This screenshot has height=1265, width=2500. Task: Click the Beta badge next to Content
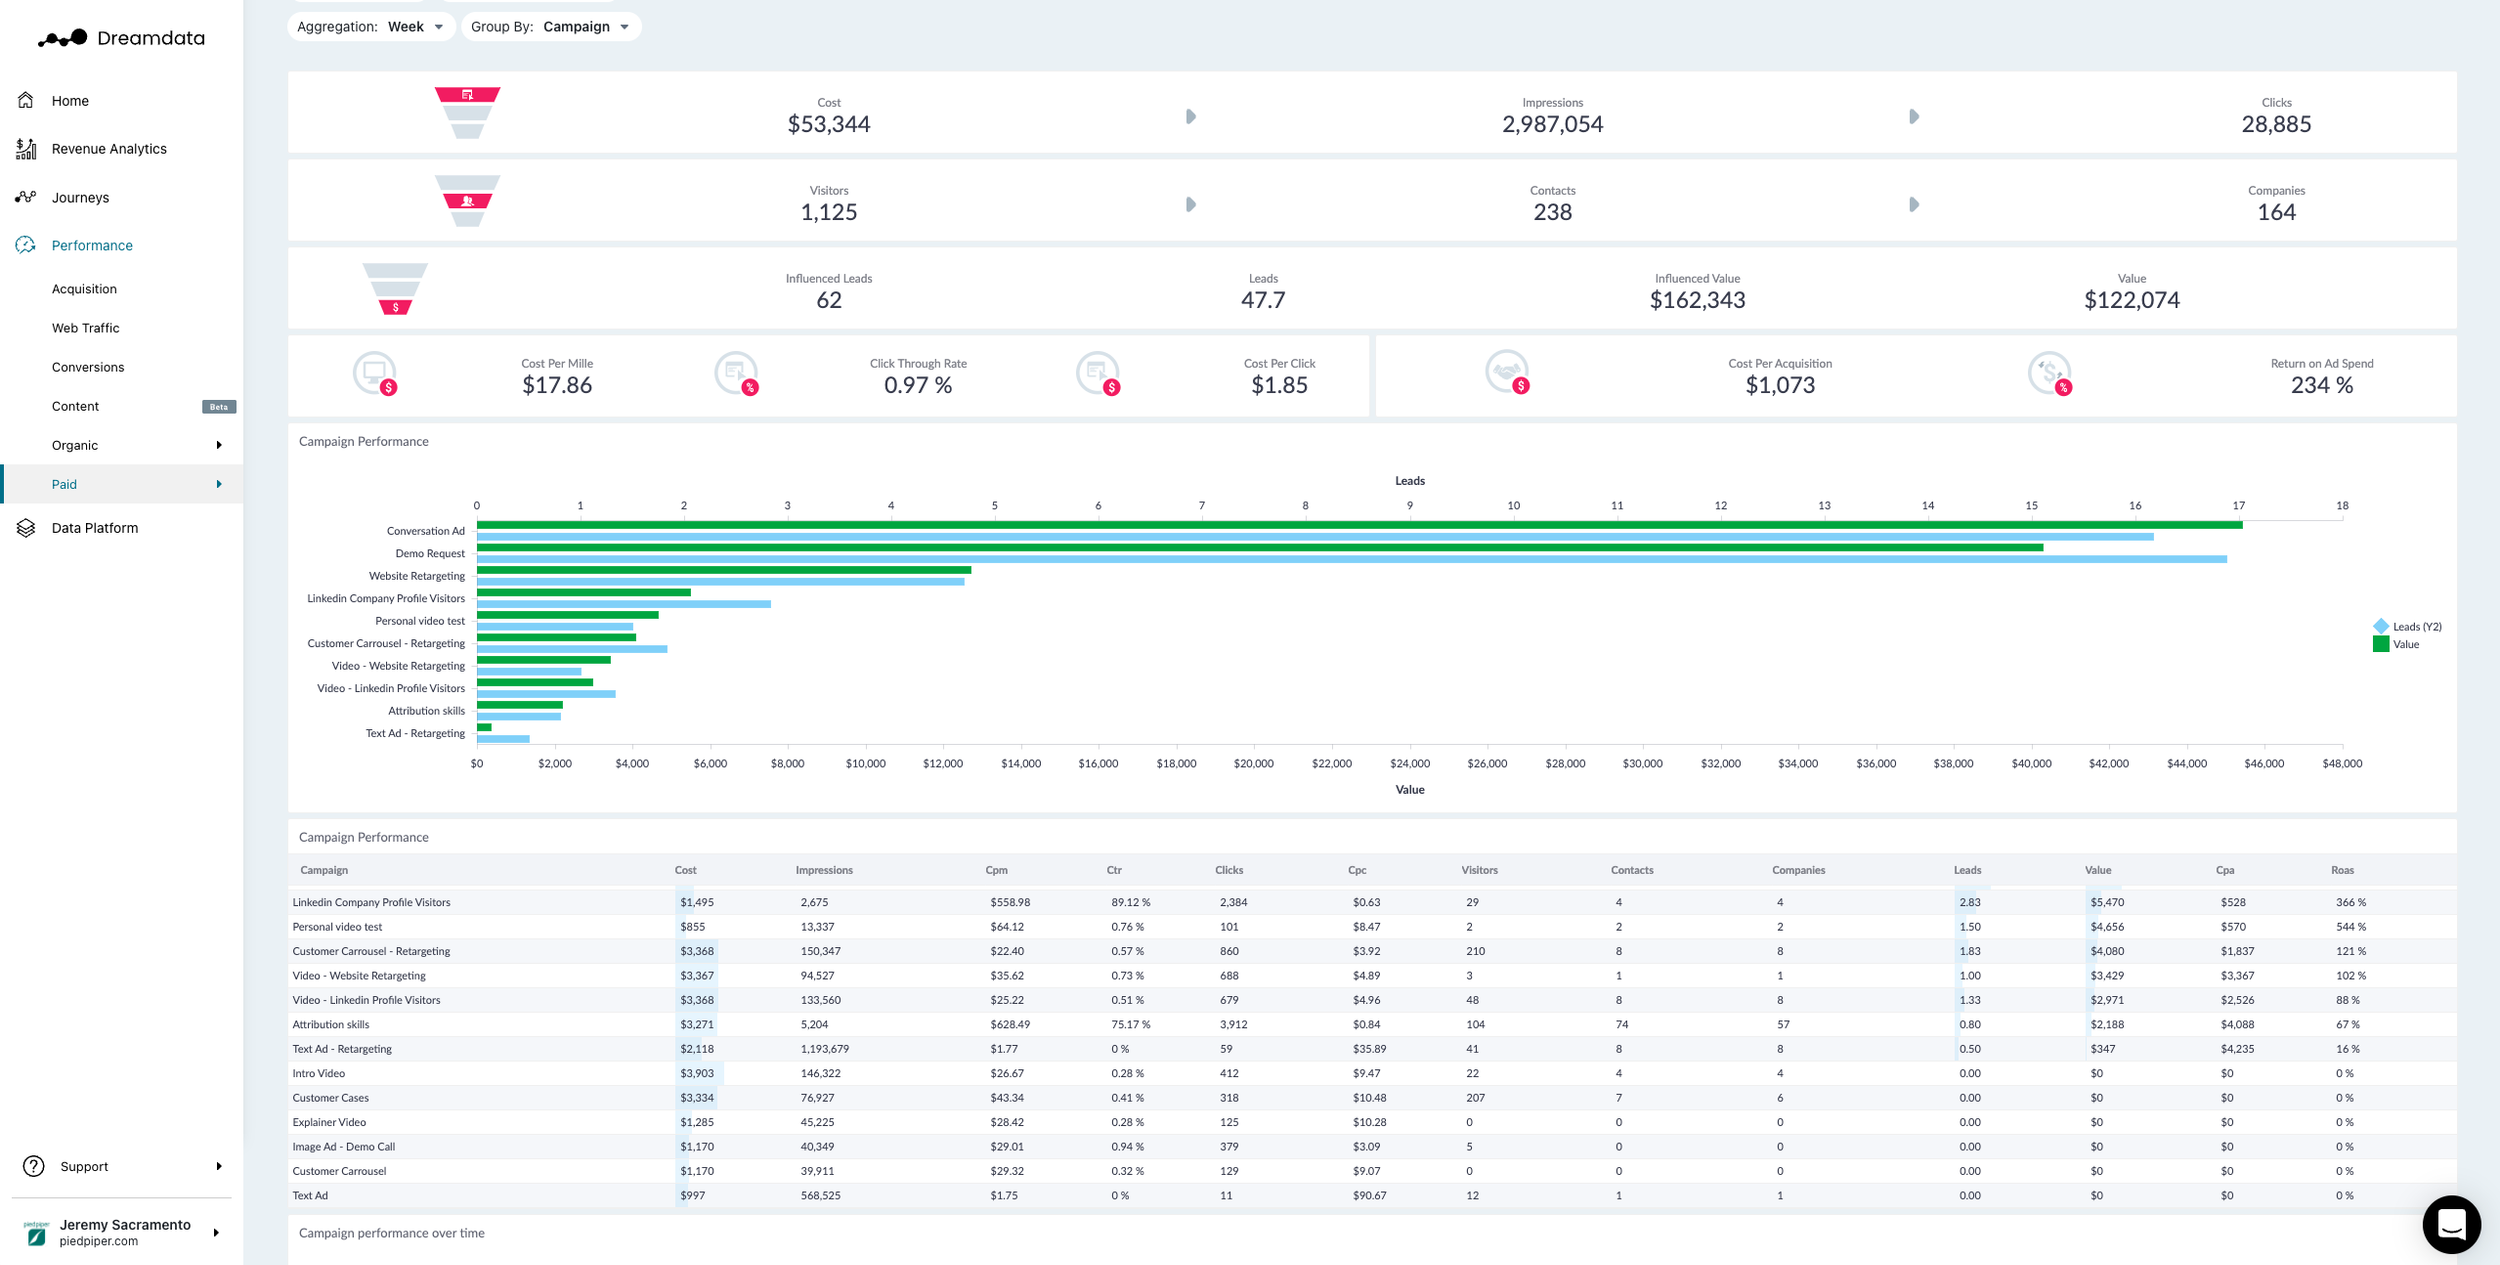pos(219,407)
